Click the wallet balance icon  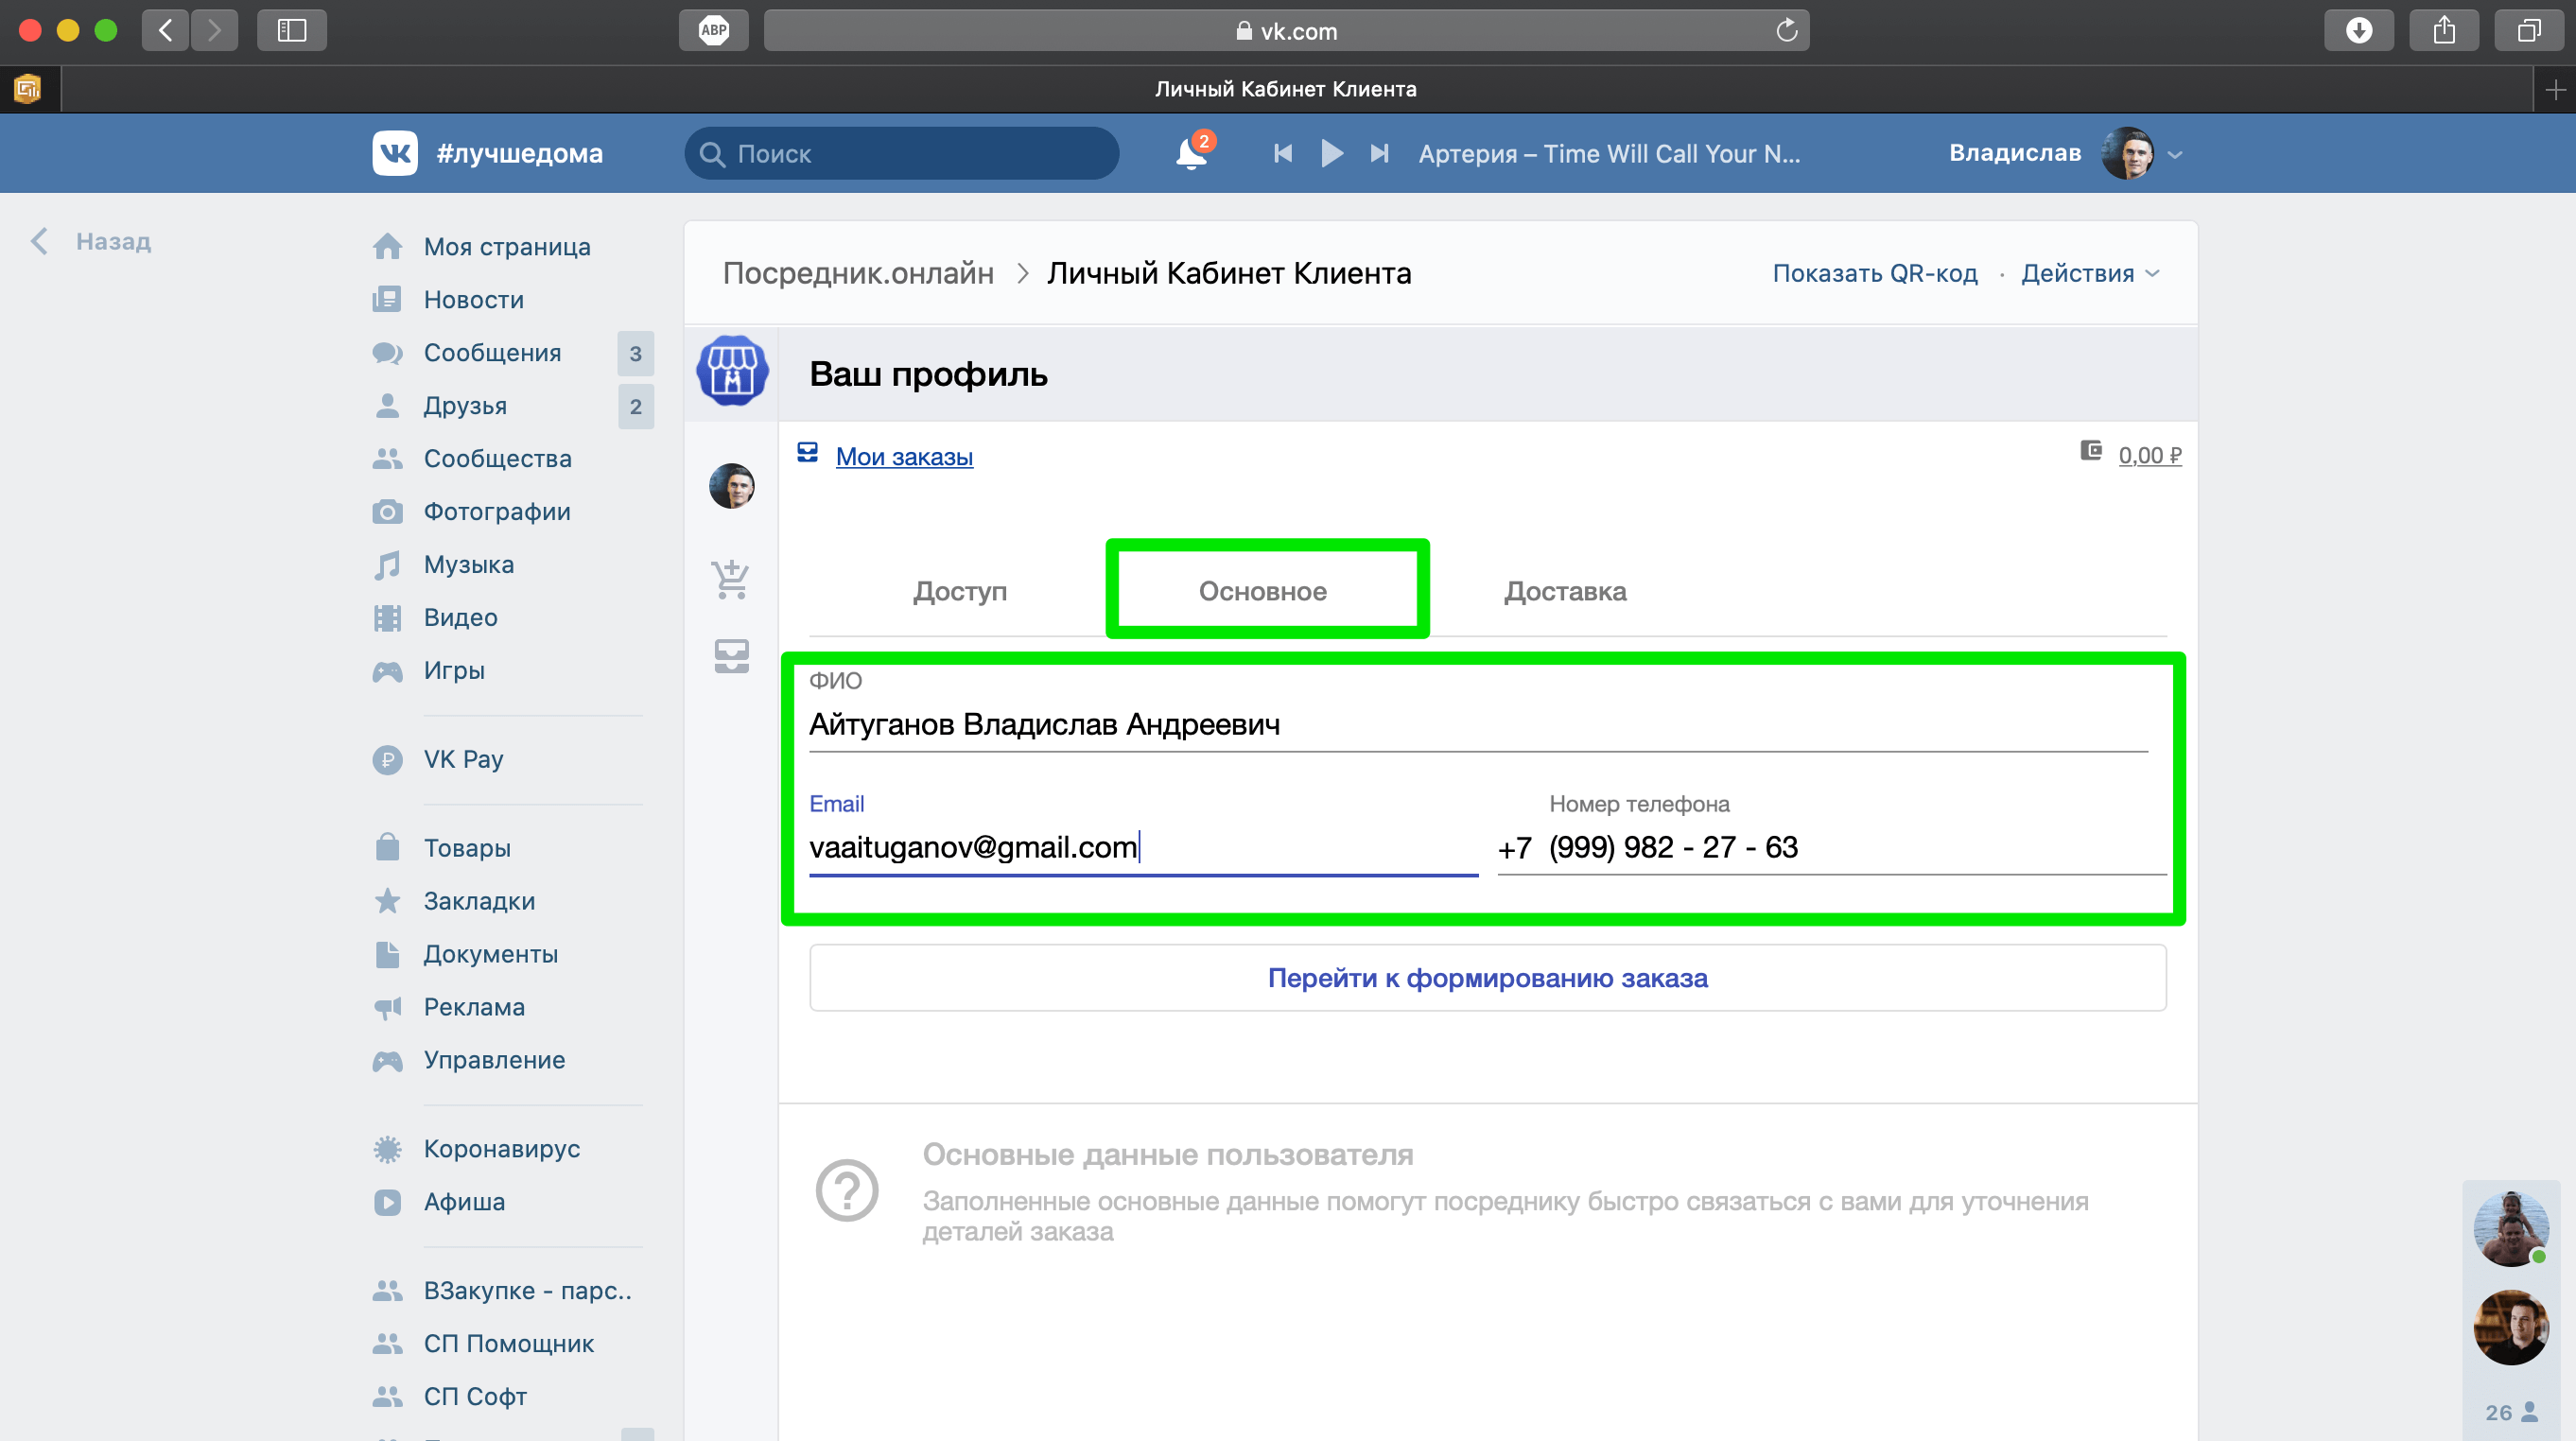pos(2090,452)
